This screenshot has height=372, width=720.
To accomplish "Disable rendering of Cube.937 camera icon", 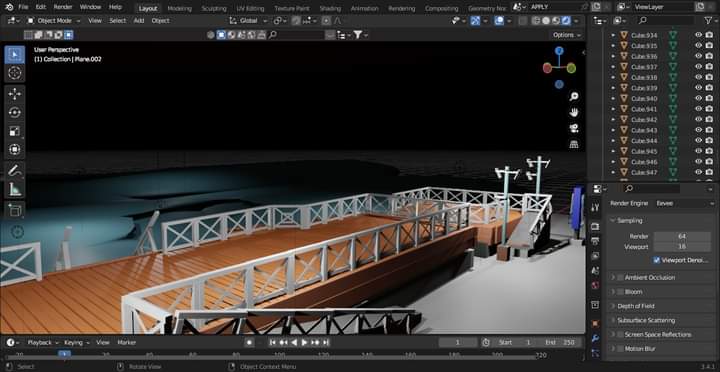I will pos(709,67).
